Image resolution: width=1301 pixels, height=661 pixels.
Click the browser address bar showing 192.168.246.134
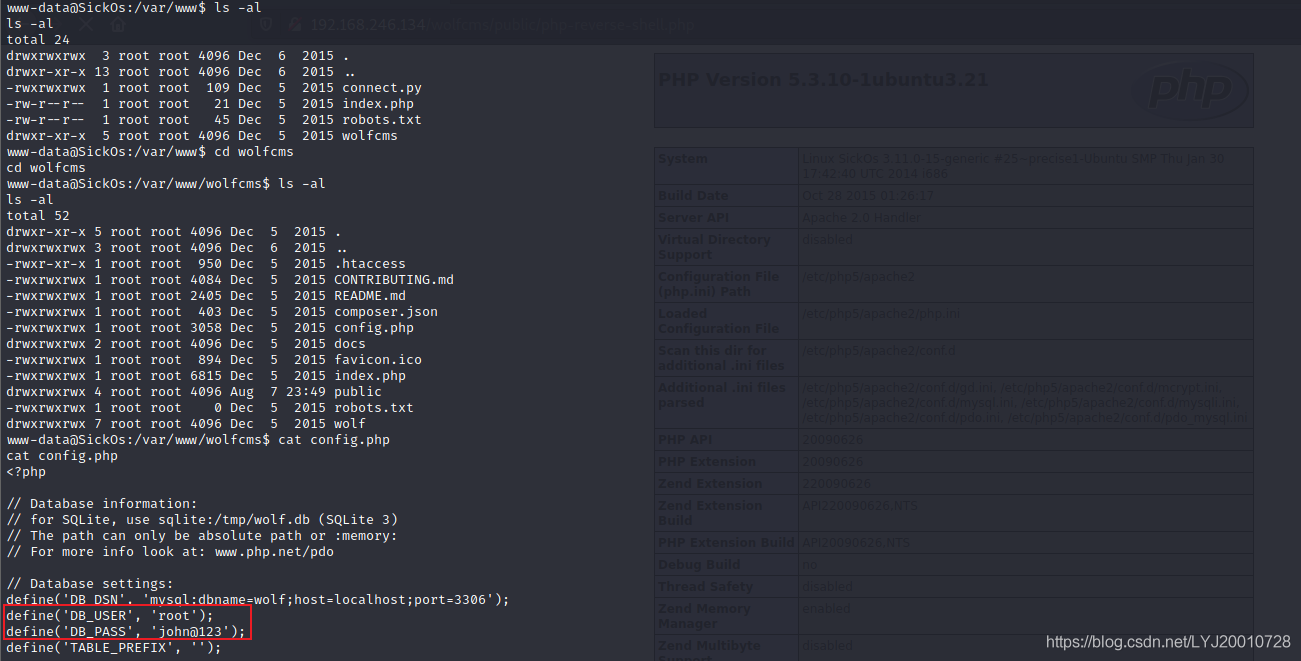[500, 24]
